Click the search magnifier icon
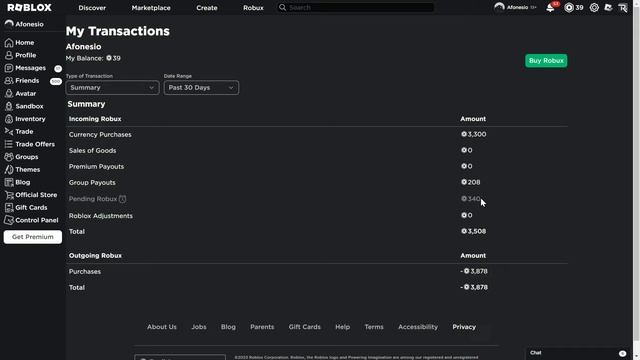Viewport: 640px width, 360px height. pyautogui.click(x=282, y=7)
